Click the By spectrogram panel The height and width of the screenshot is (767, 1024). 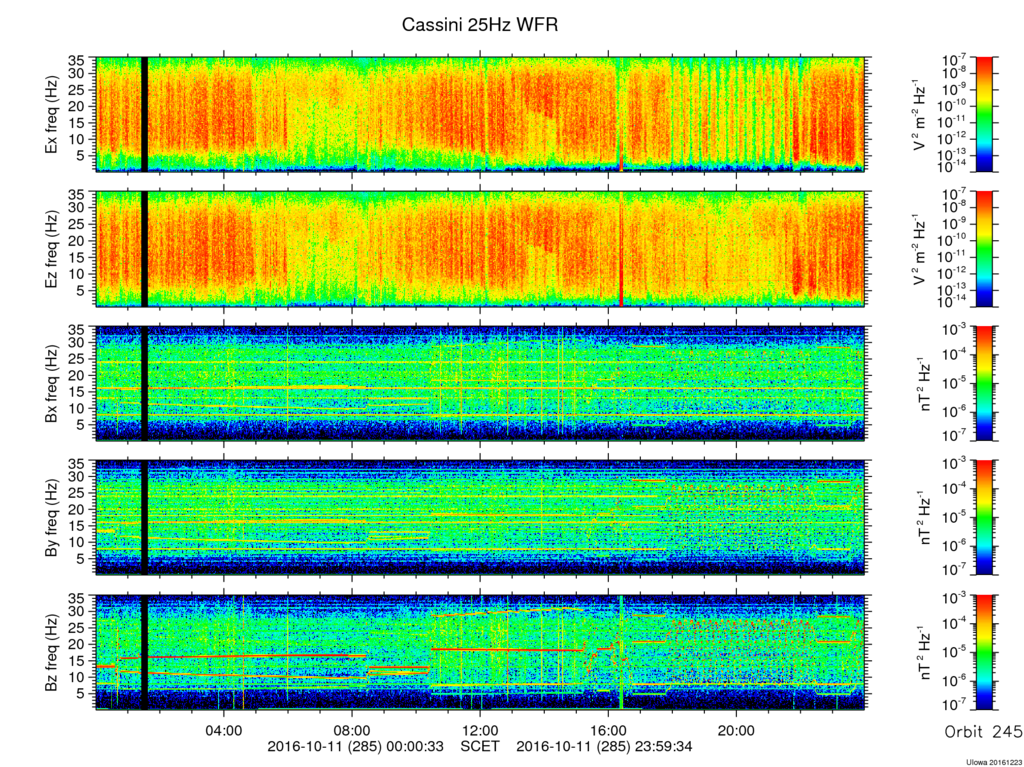(481, 517)
